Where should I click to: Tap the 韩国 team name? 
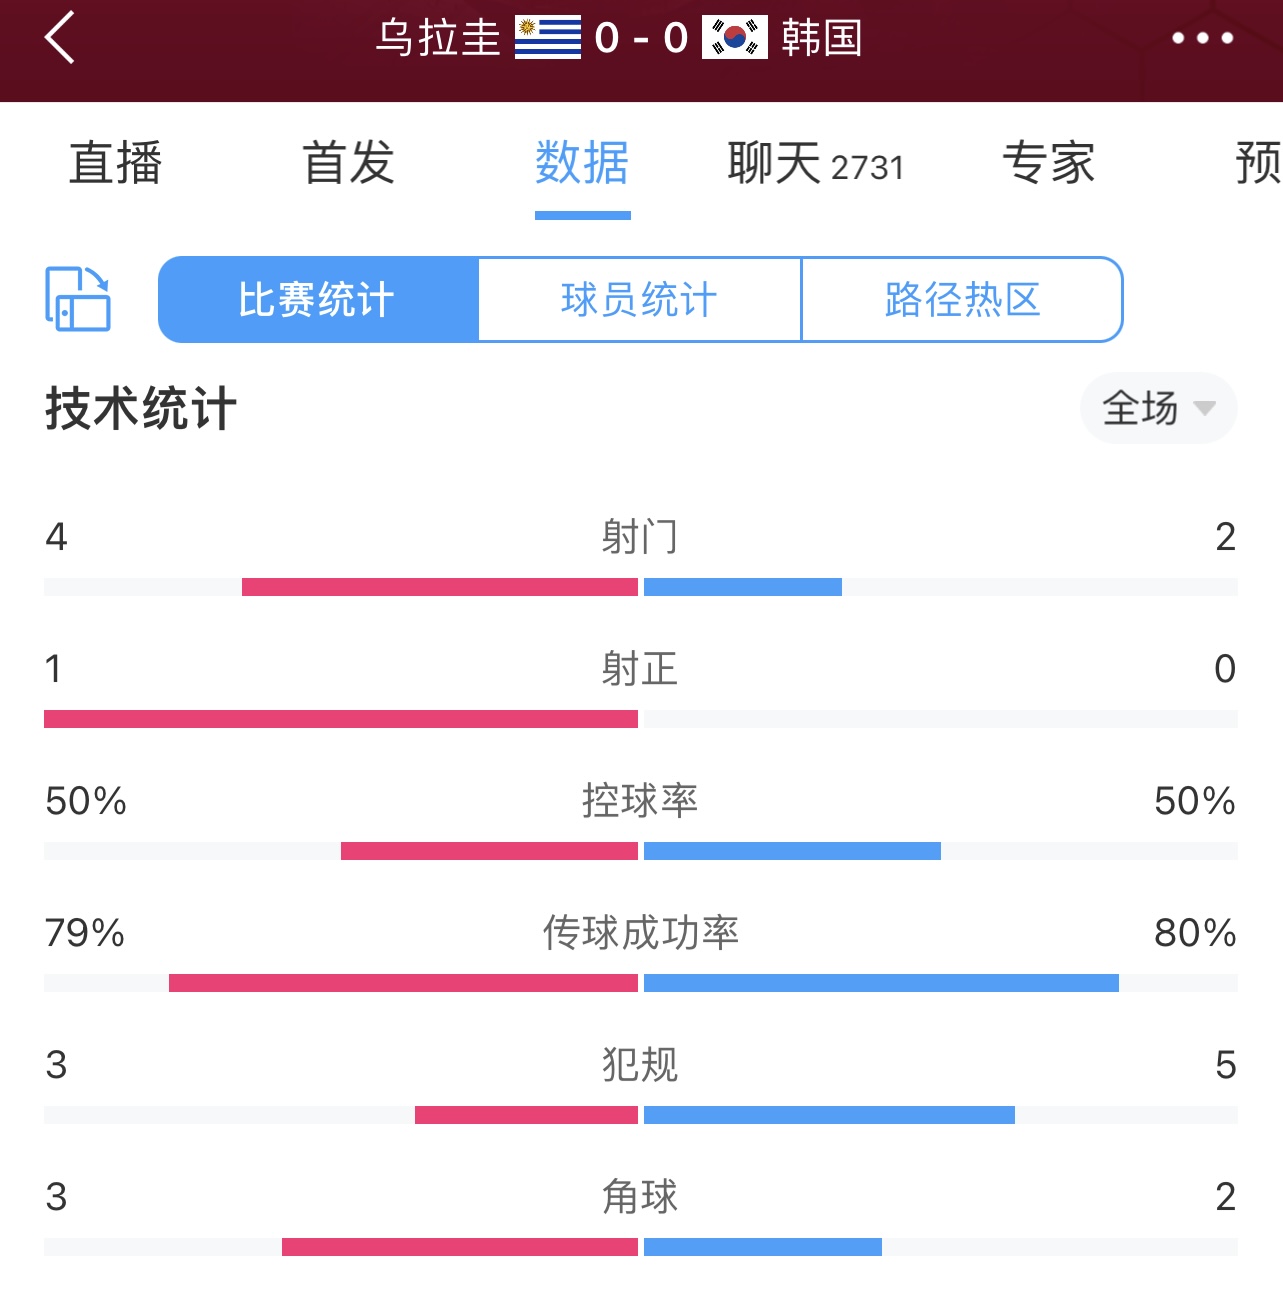[822, 38]
